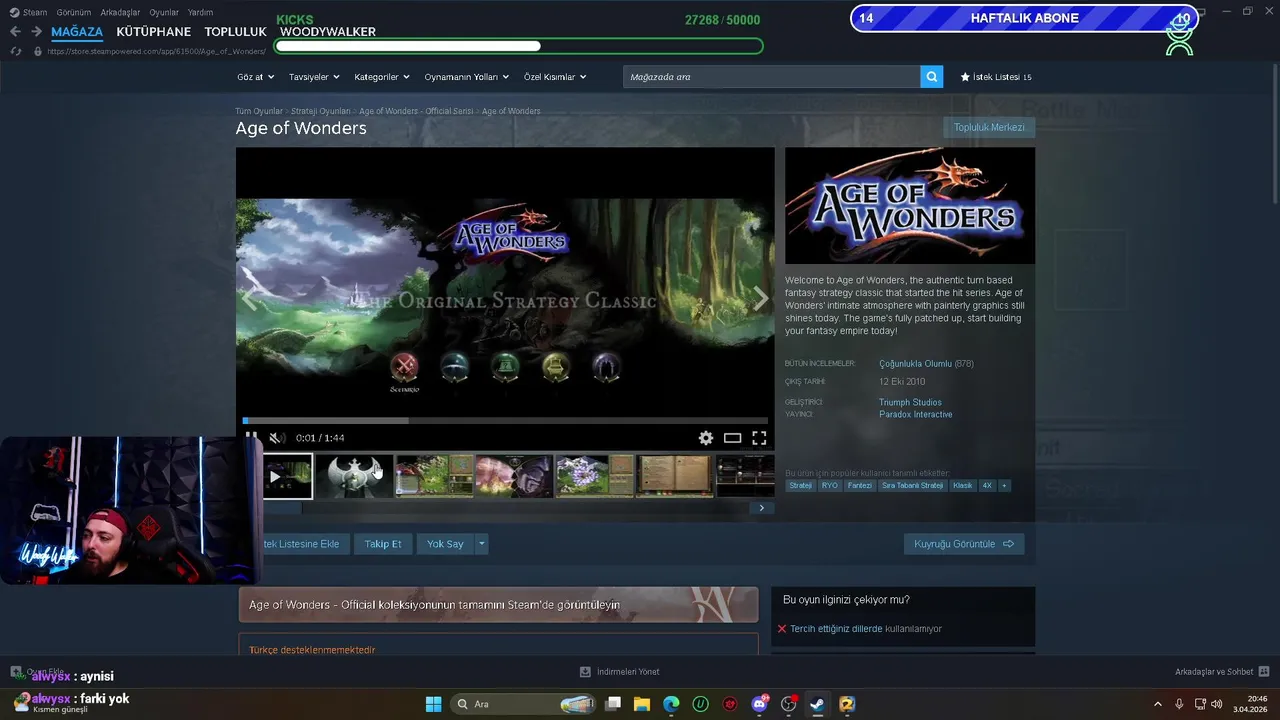This screenshot has height=720, width=1280.
Task: Open volume control in system tray
Action: point(1216,704)
